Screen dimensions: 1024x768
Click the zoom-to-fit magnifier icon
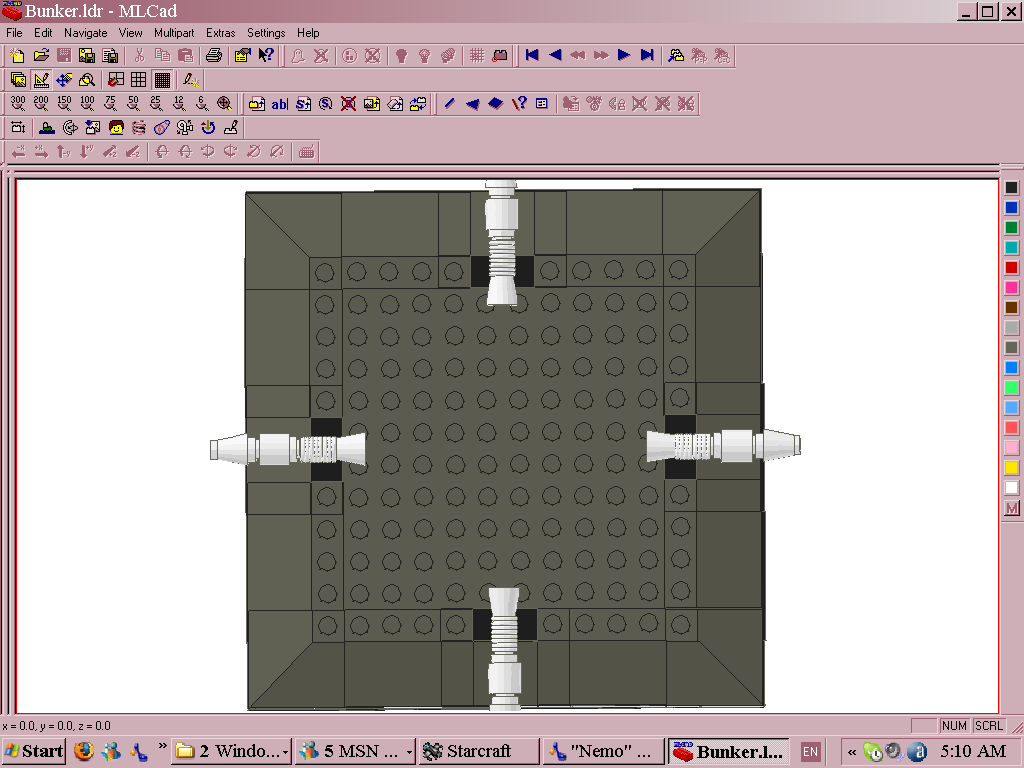(x=224, y=103)
